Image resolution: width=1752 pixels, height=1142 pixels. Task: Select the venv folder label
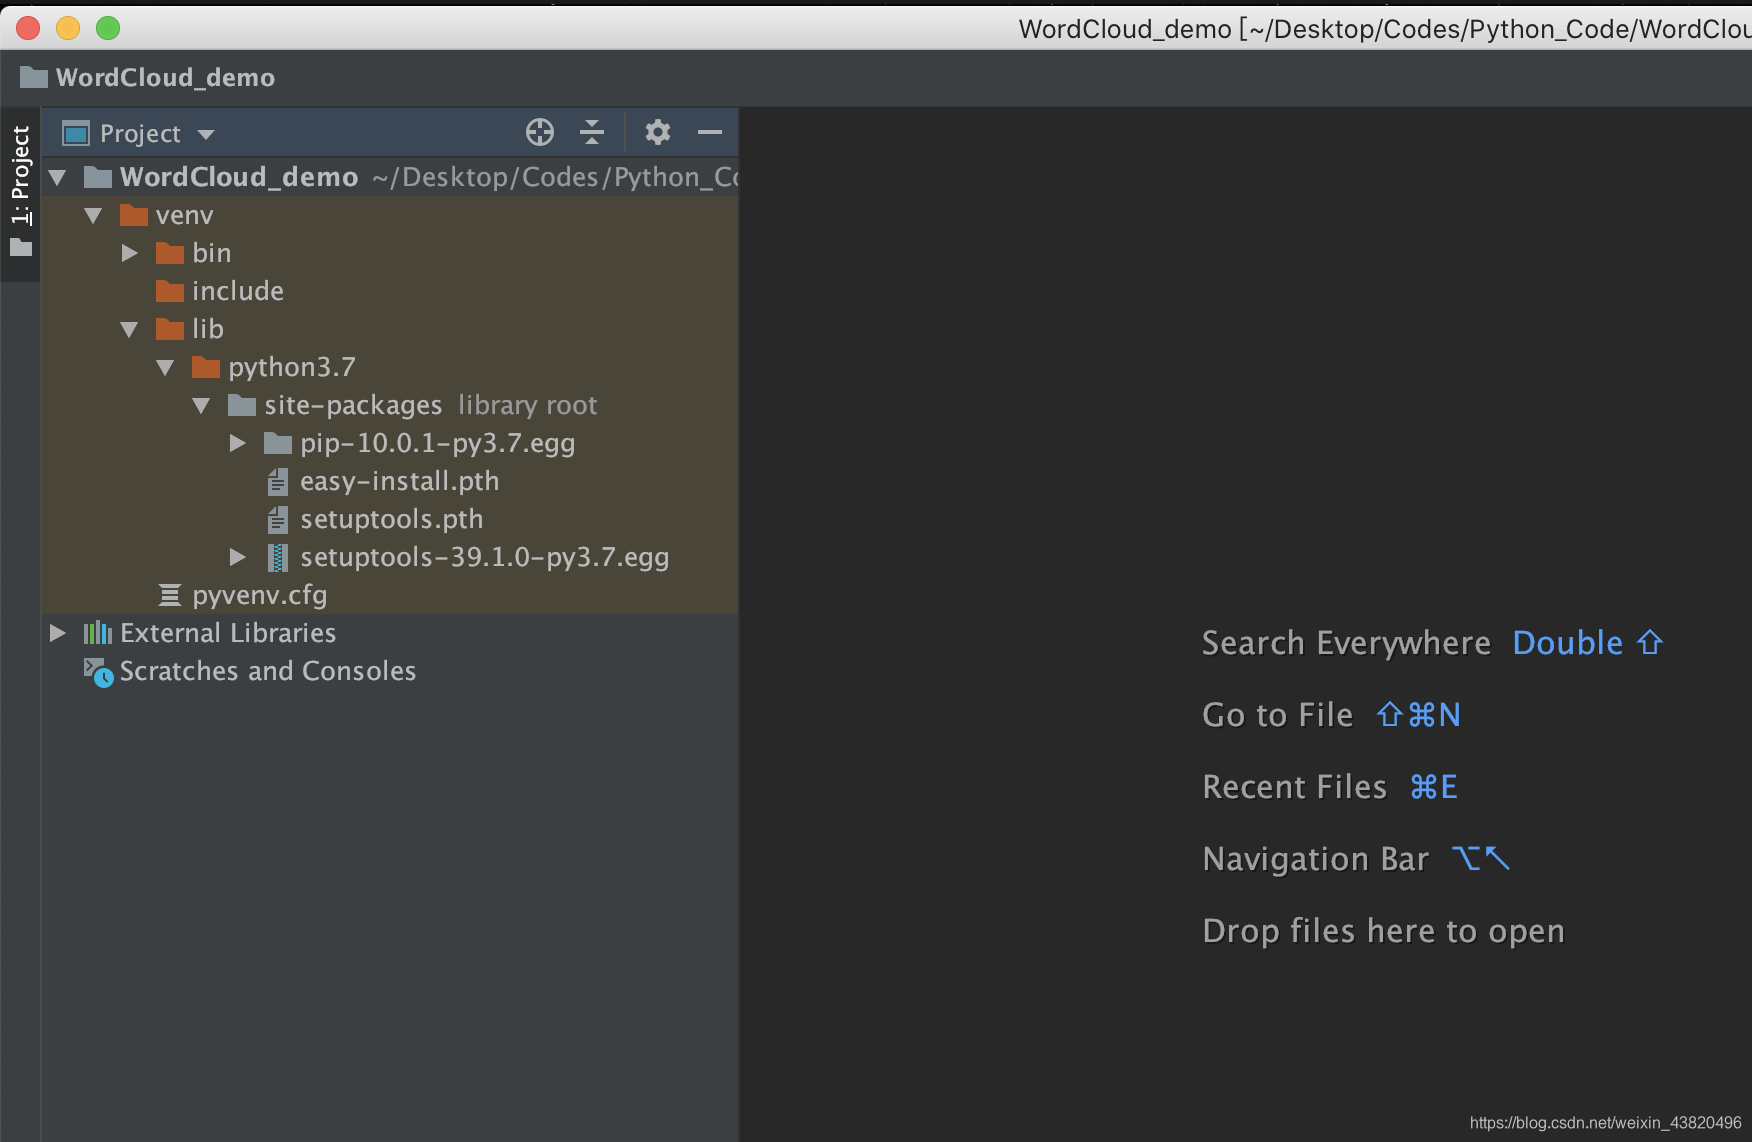click(185, 215)
